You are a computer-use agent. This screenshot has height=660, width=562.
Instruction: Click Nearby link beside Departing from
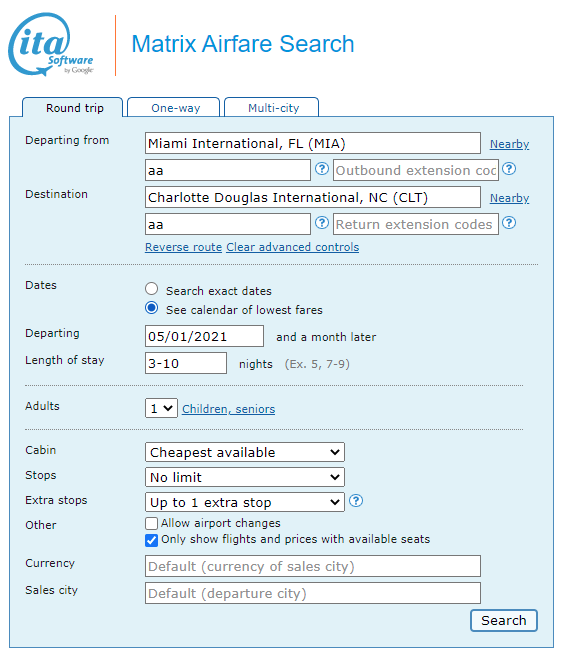[509, 144]
